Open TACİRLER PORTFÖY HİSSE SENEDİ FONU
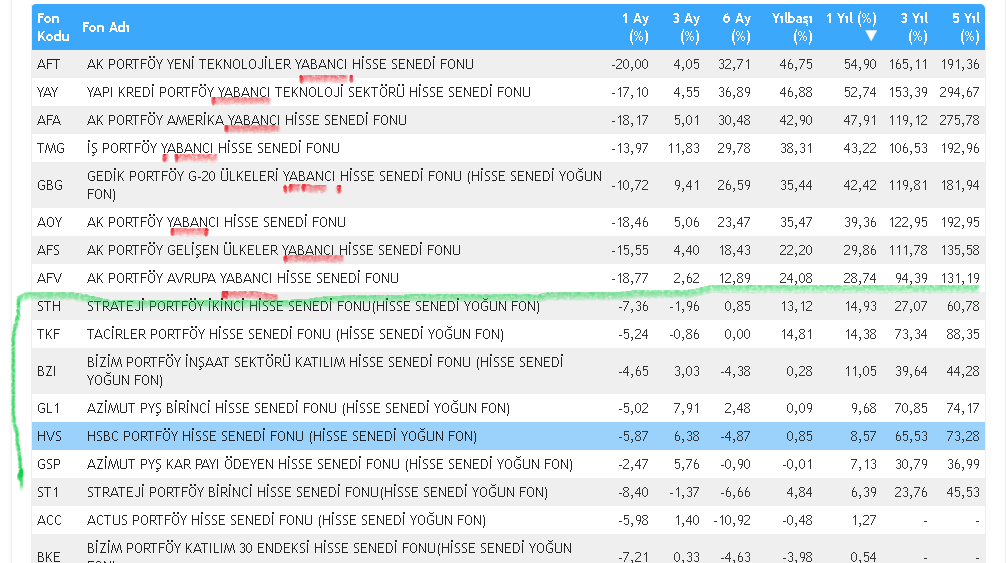Viewport: 1006px width, 563px height. 295,335
